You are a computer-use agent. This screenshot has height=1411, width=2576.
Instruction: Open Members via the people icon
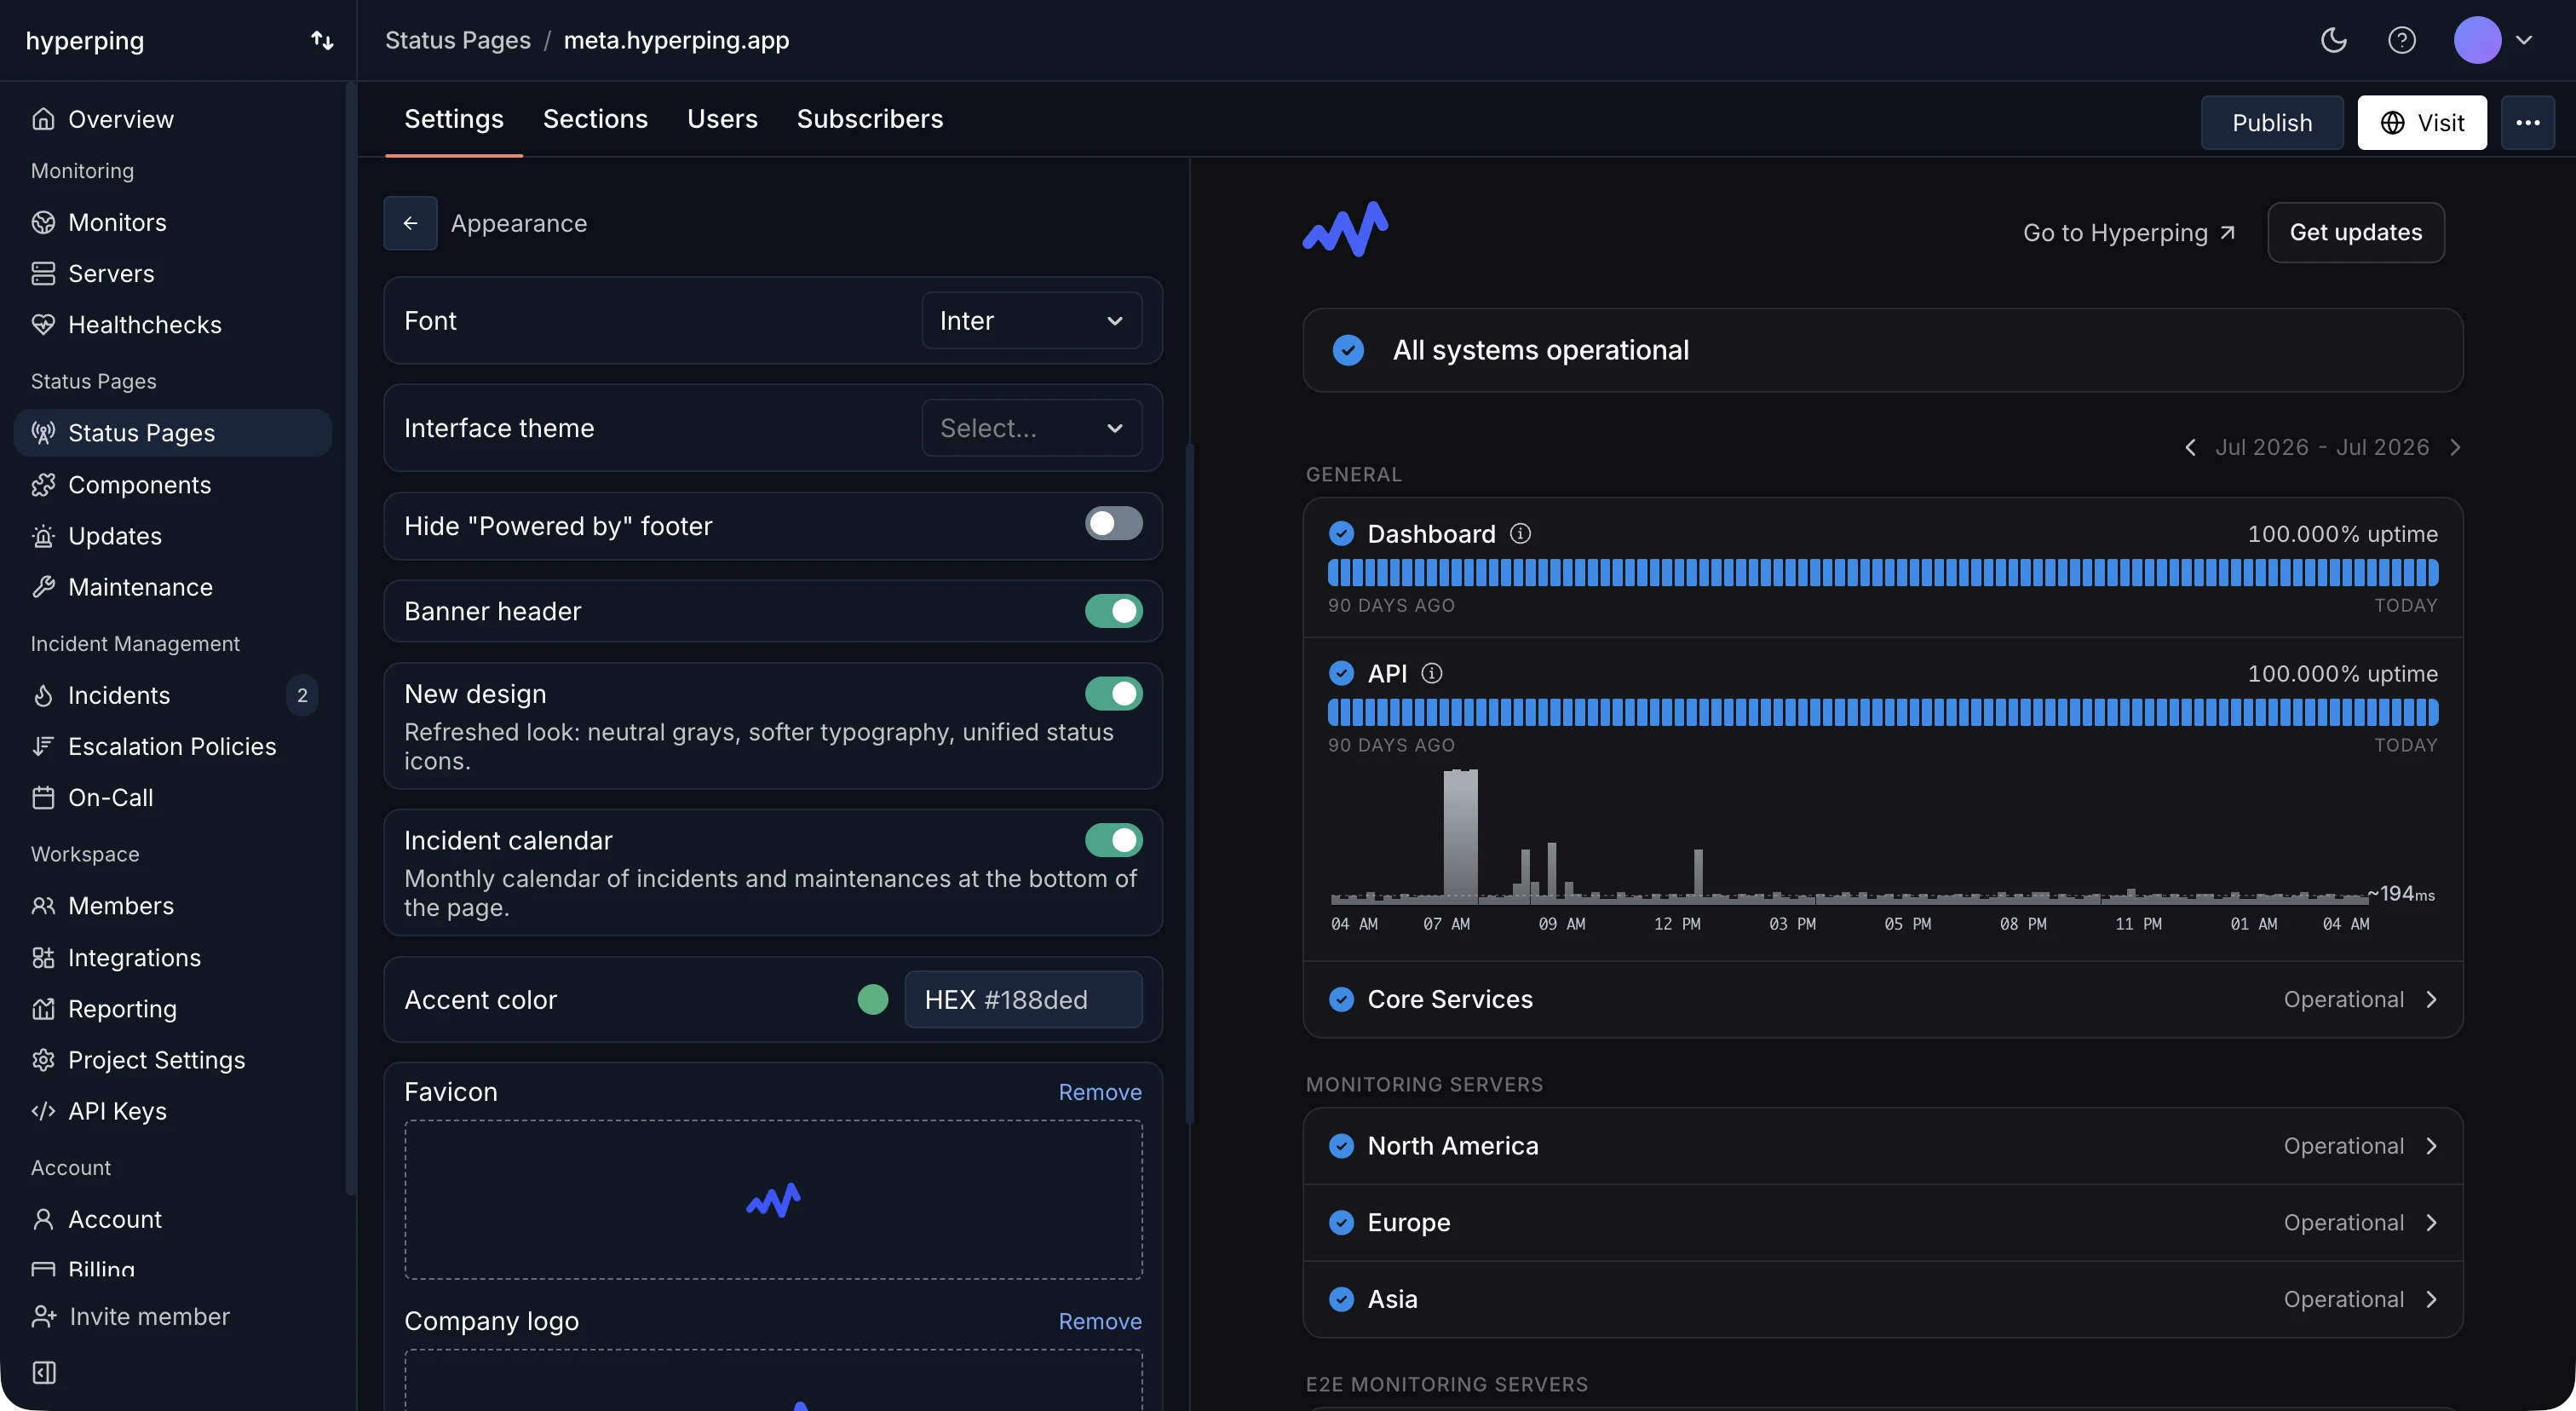coord(43,905)
